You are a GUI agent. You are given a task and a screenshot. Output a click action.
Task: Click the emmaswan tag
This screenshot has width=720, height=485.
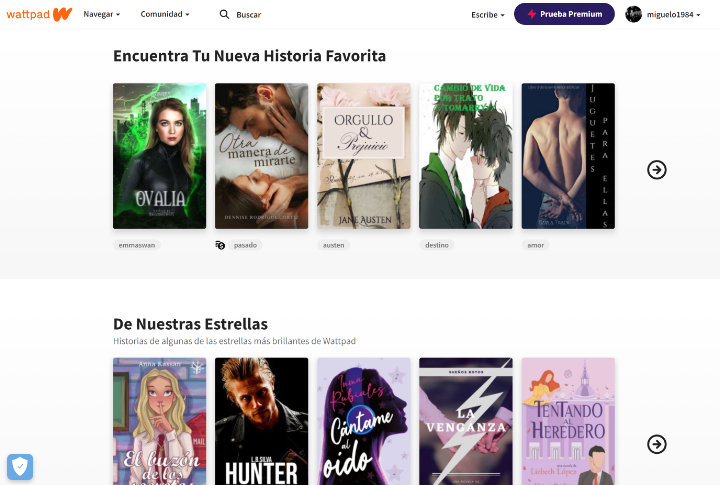click(x=136, y=245)
